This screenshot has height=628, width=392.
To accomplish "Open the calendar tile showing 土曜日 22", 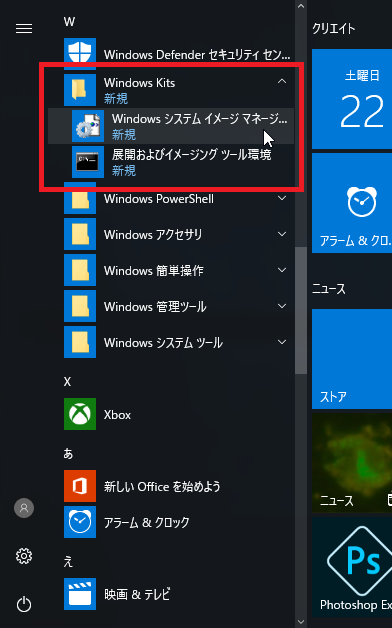I will [x=352, y=99].
